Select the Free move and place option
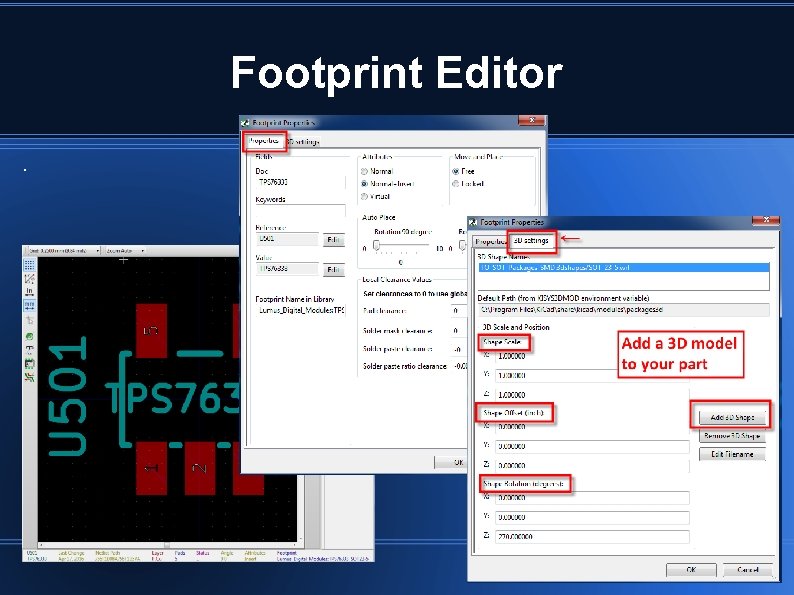Image resolution: width=794 pixels, height=595 pixels. click(456, 171)
